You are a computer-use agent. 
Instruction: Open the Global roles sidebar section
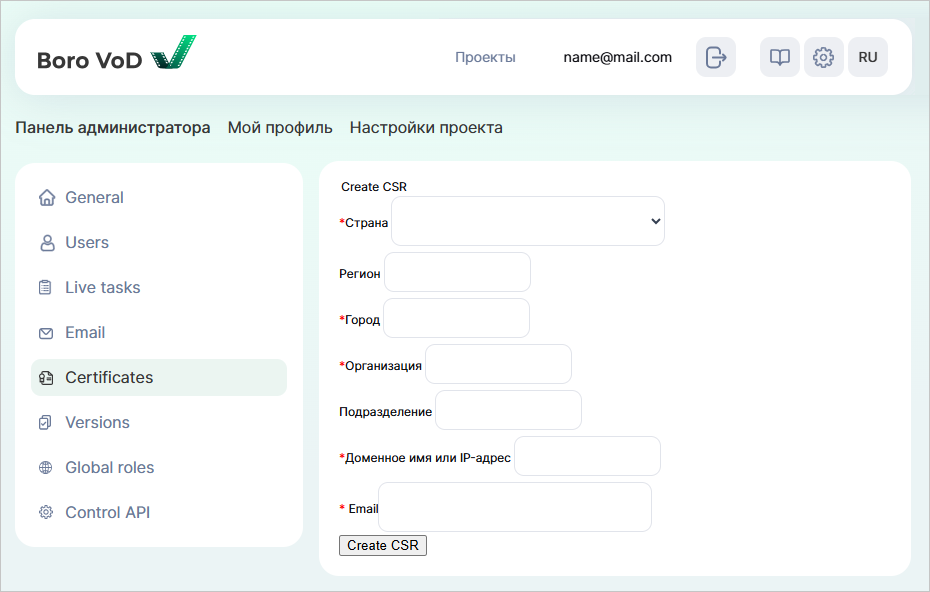(159, 467)
